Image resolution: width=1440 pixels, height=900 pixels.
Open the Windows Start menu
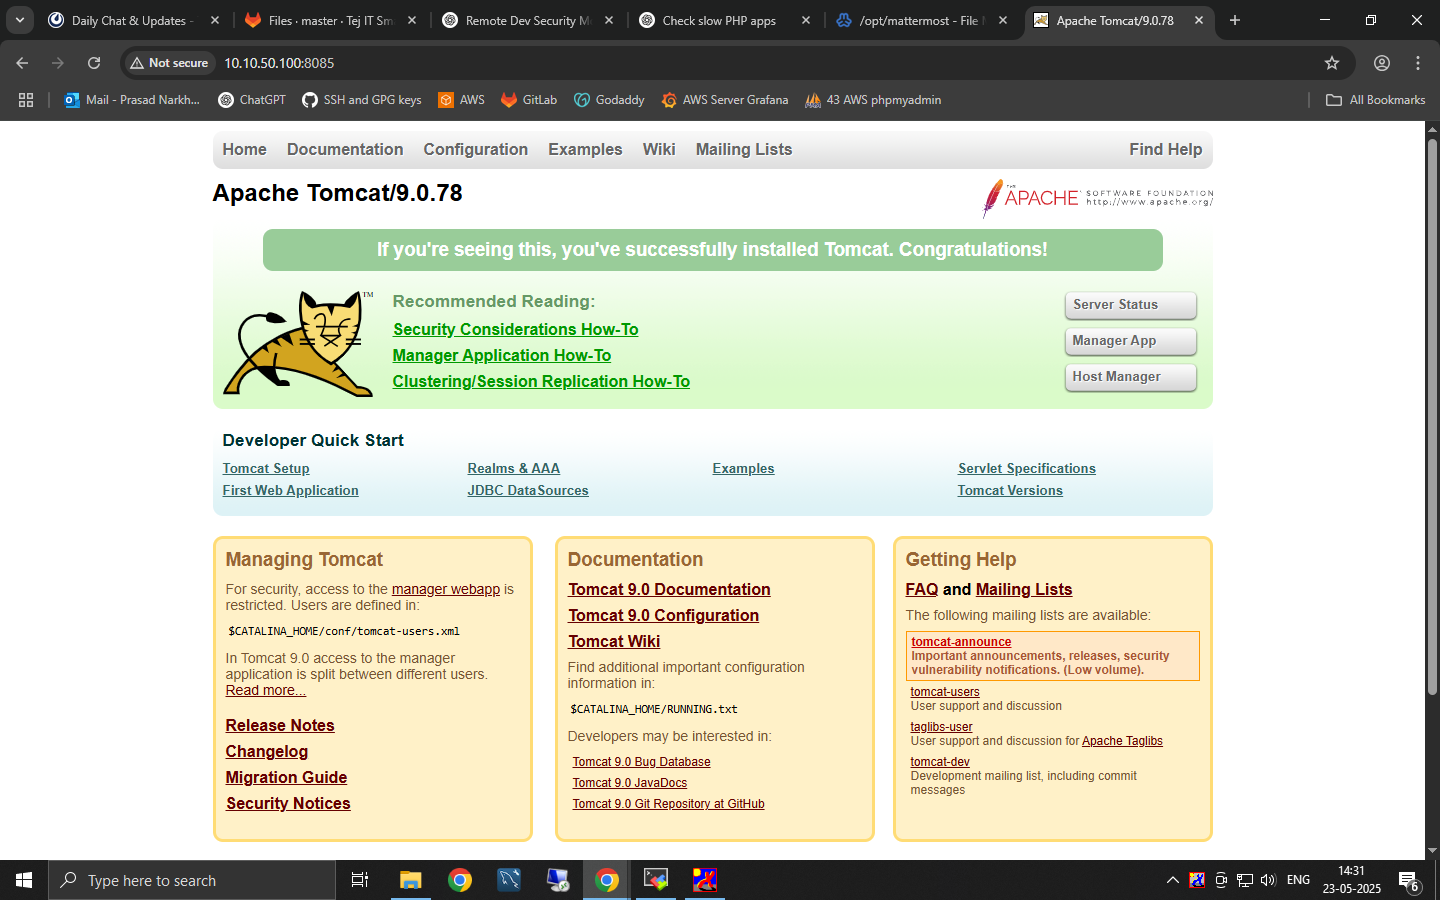pyautogui.click(x=24, y=880)
